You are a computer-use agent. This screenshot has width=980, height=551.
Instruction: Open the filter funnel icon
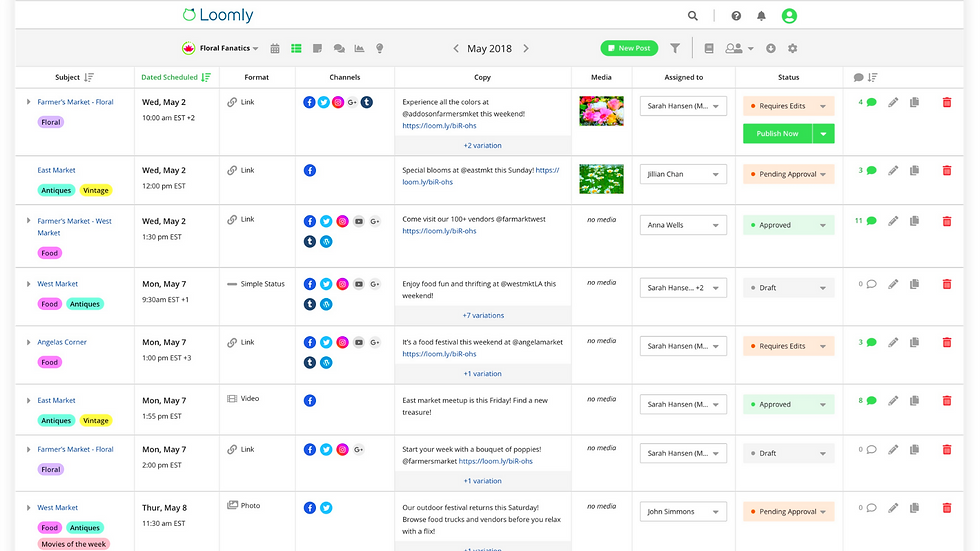pyautogui.click(x=675, y=48)
